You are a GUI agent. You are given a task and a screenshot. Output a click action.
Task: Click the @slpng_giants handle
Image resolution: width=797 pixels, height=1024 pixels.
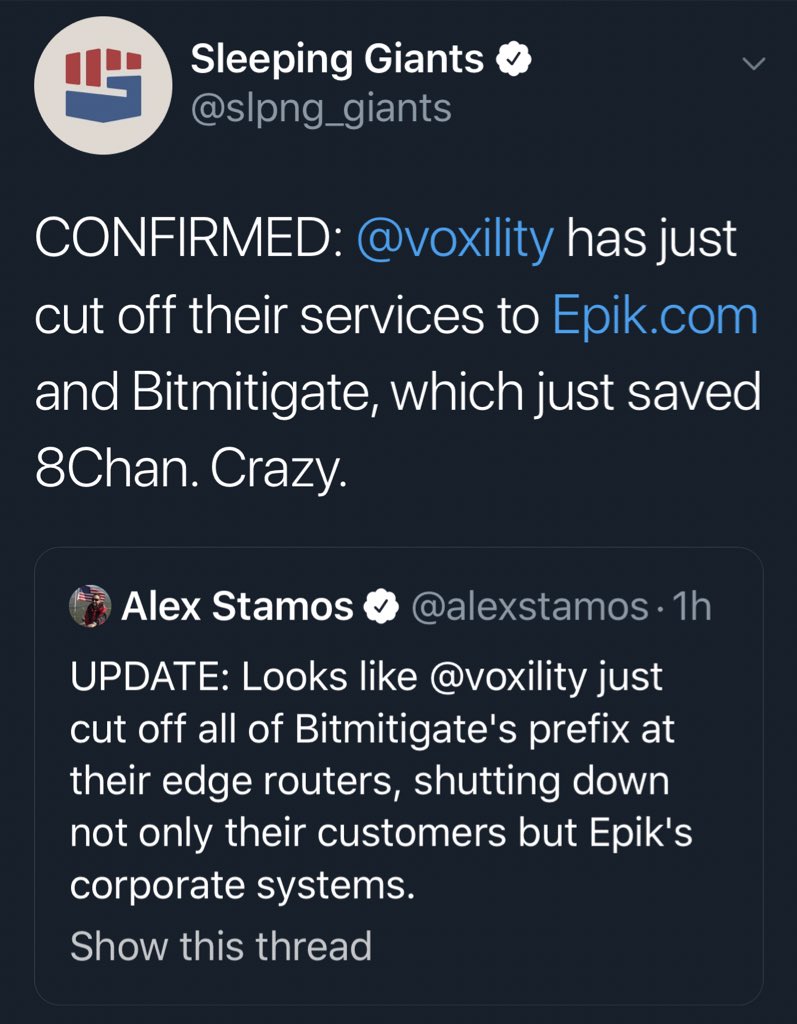click(320, 107)
